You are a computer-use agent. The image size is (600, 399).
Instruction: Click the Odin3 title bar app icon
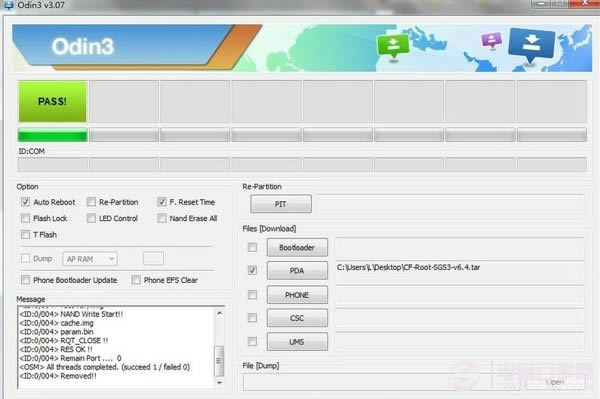coord(8,5)
